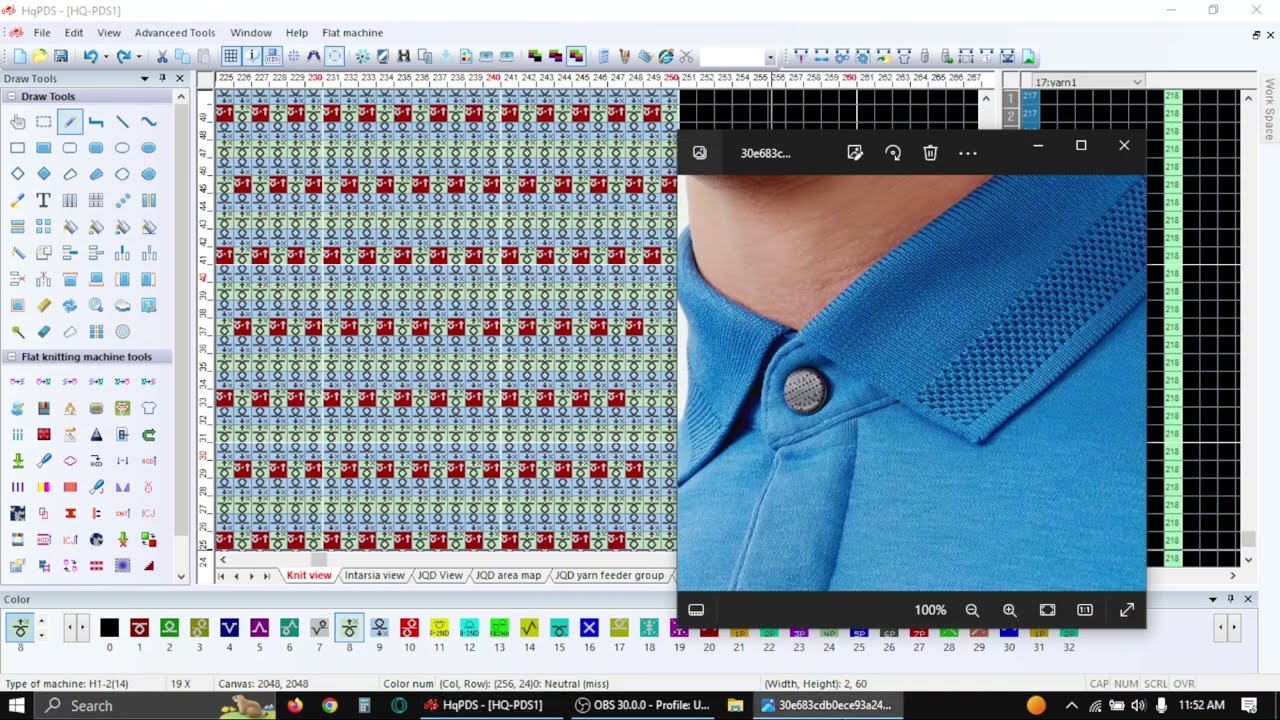Click the Windows Start button
The image size is (1280, 720).
(x=17, y=705)
